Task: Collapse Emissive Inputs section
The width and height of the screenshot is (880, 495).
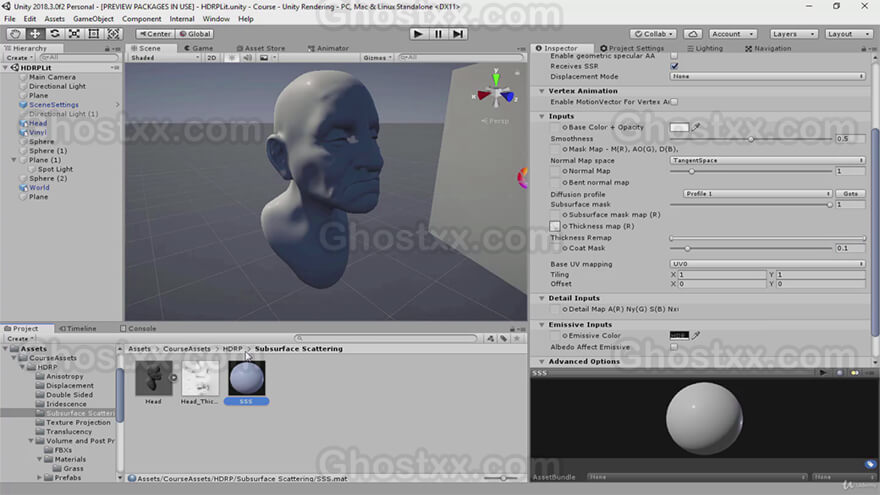Action: pos(542,324)
